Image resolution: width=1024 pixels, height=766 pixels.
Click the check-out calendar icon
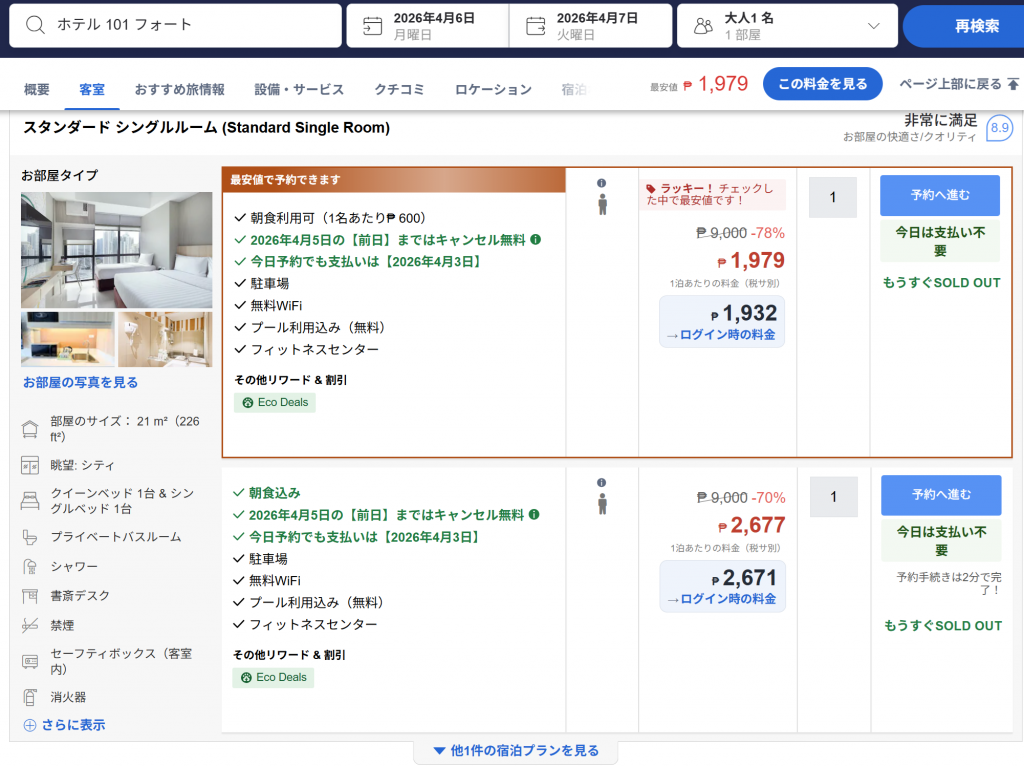tap(535, 26)
